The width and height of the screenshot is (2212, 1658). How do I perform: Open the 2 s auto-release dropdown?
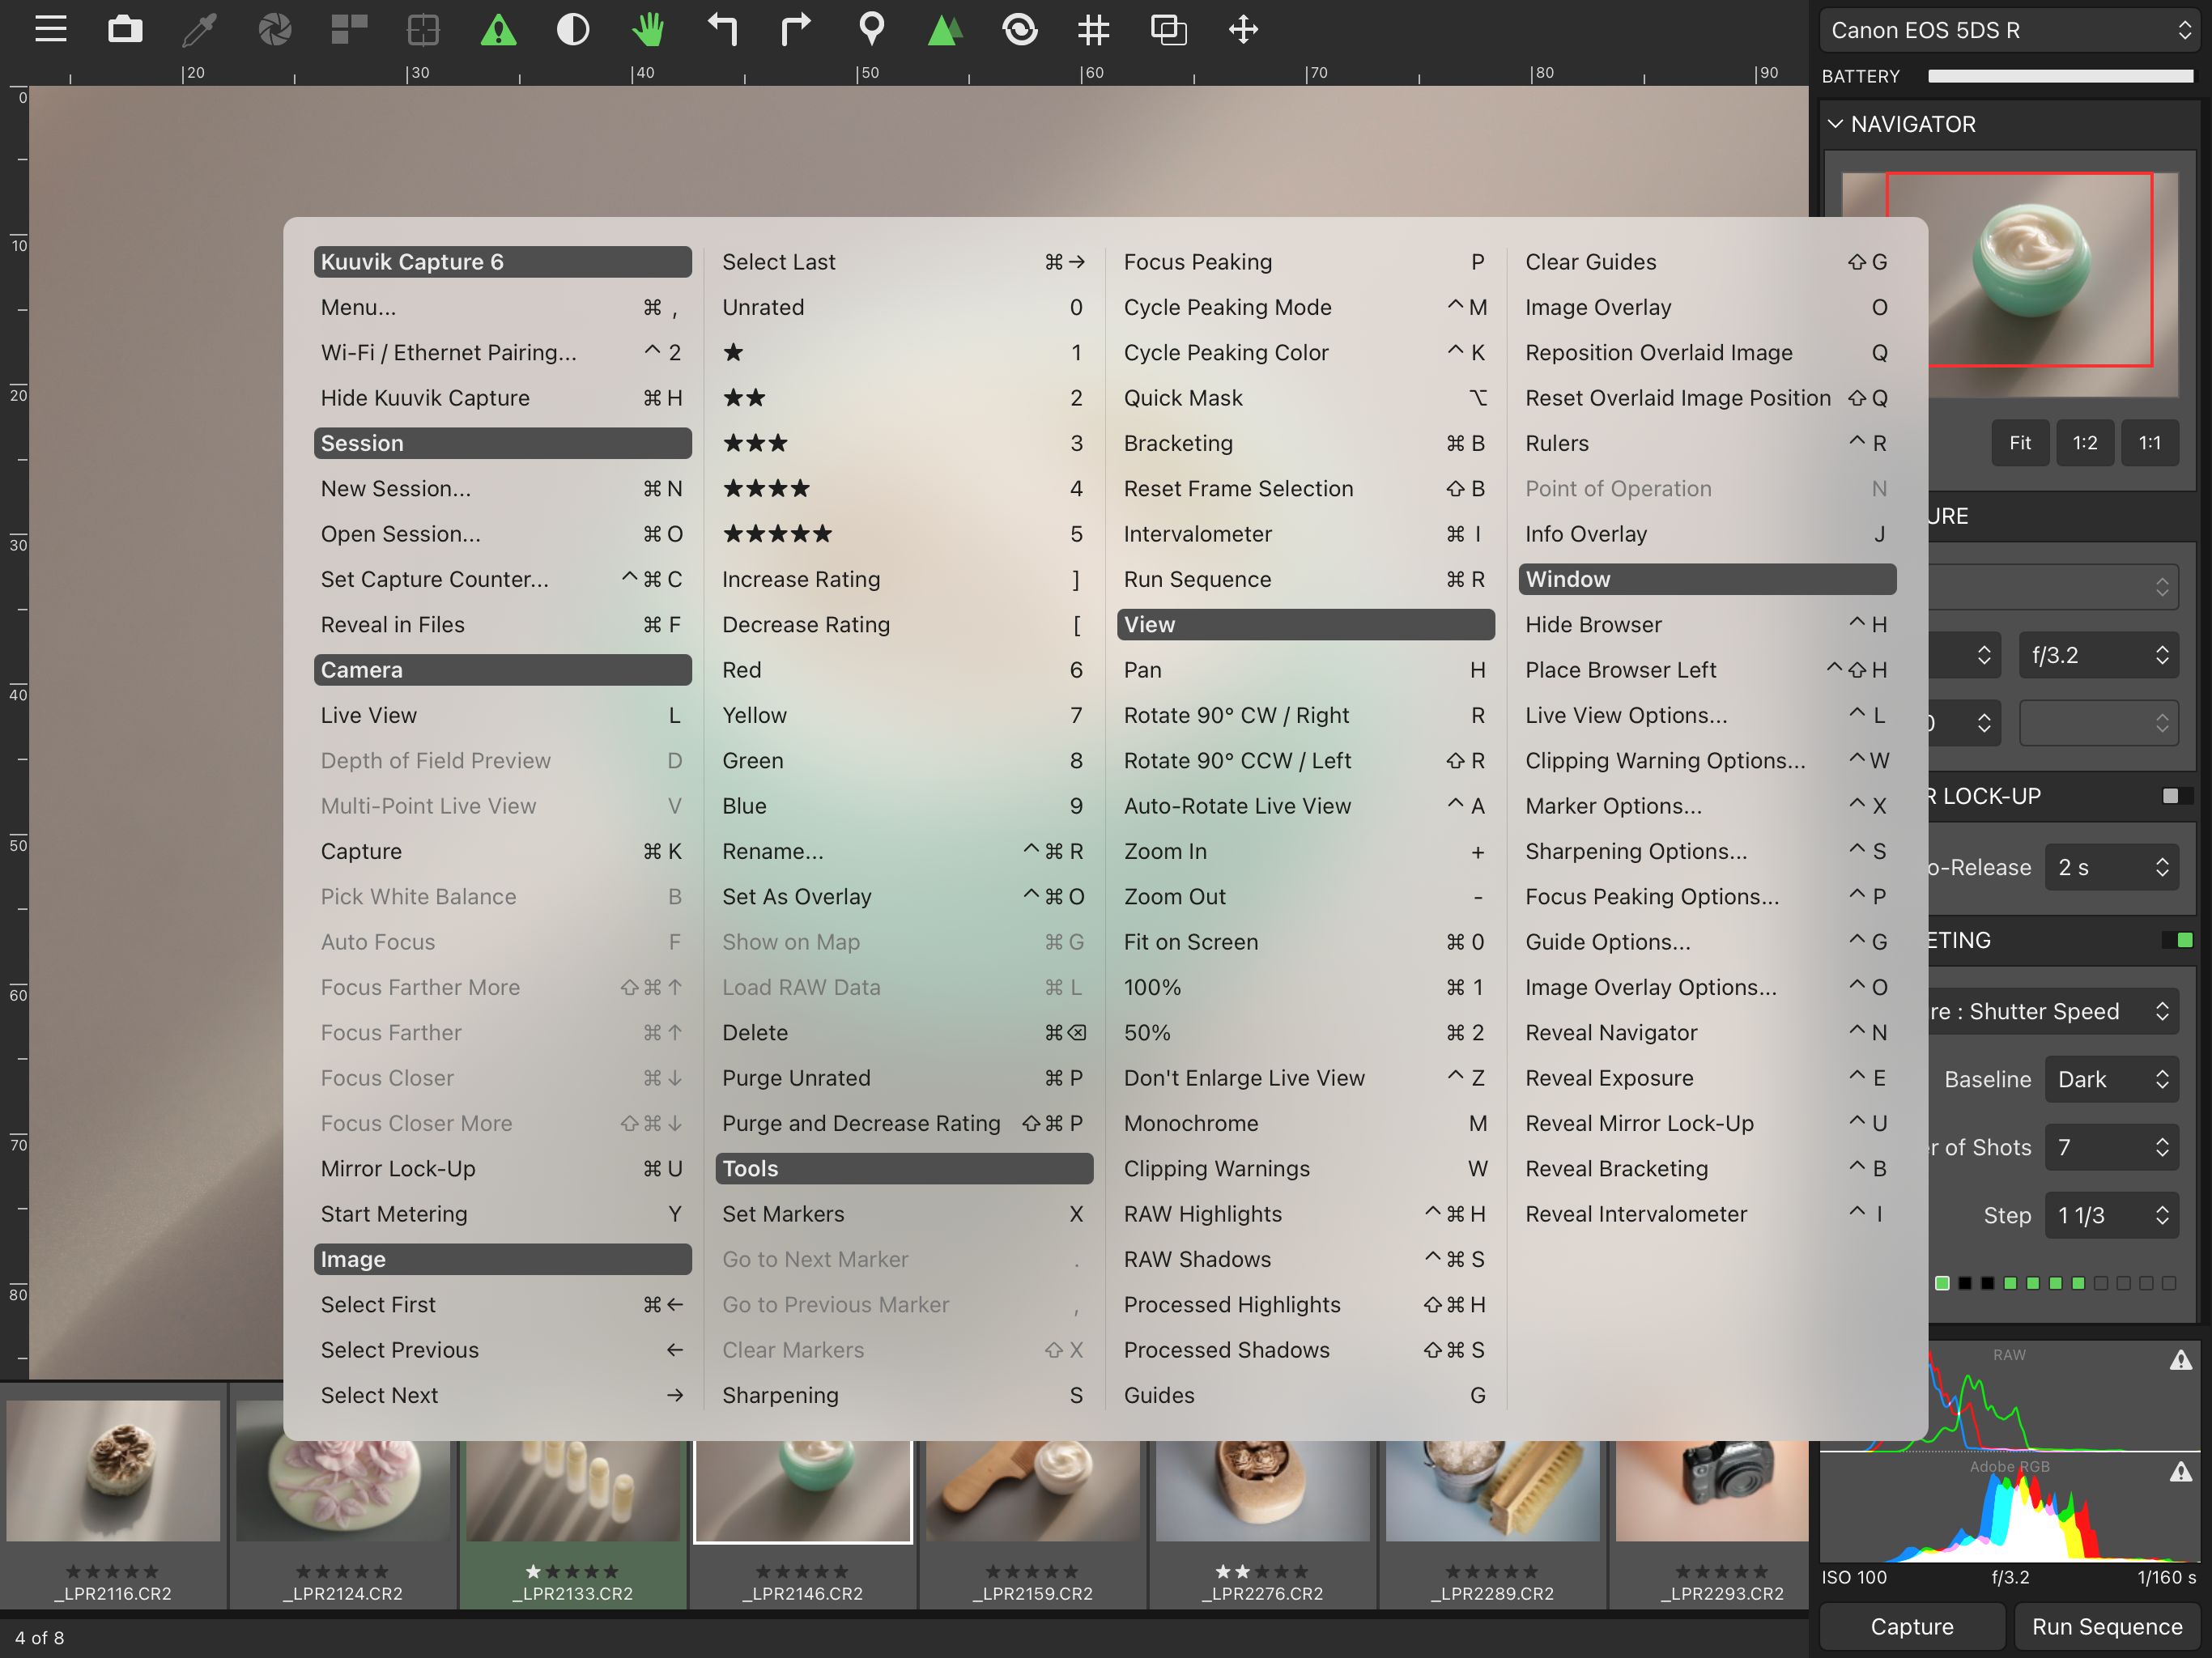coord(2112,867)
